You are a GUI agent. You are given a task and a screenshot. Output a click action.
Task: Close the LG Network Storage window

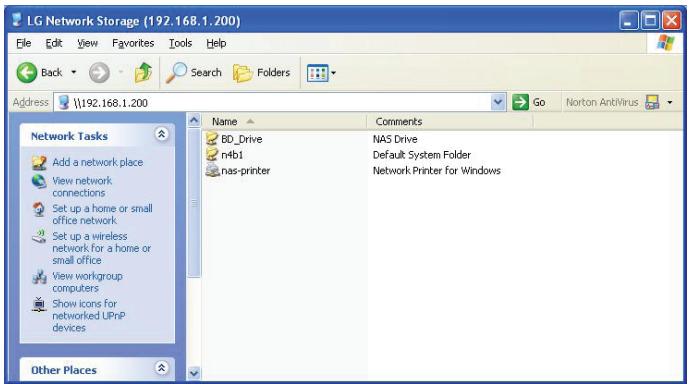click(x=672, y=21)
